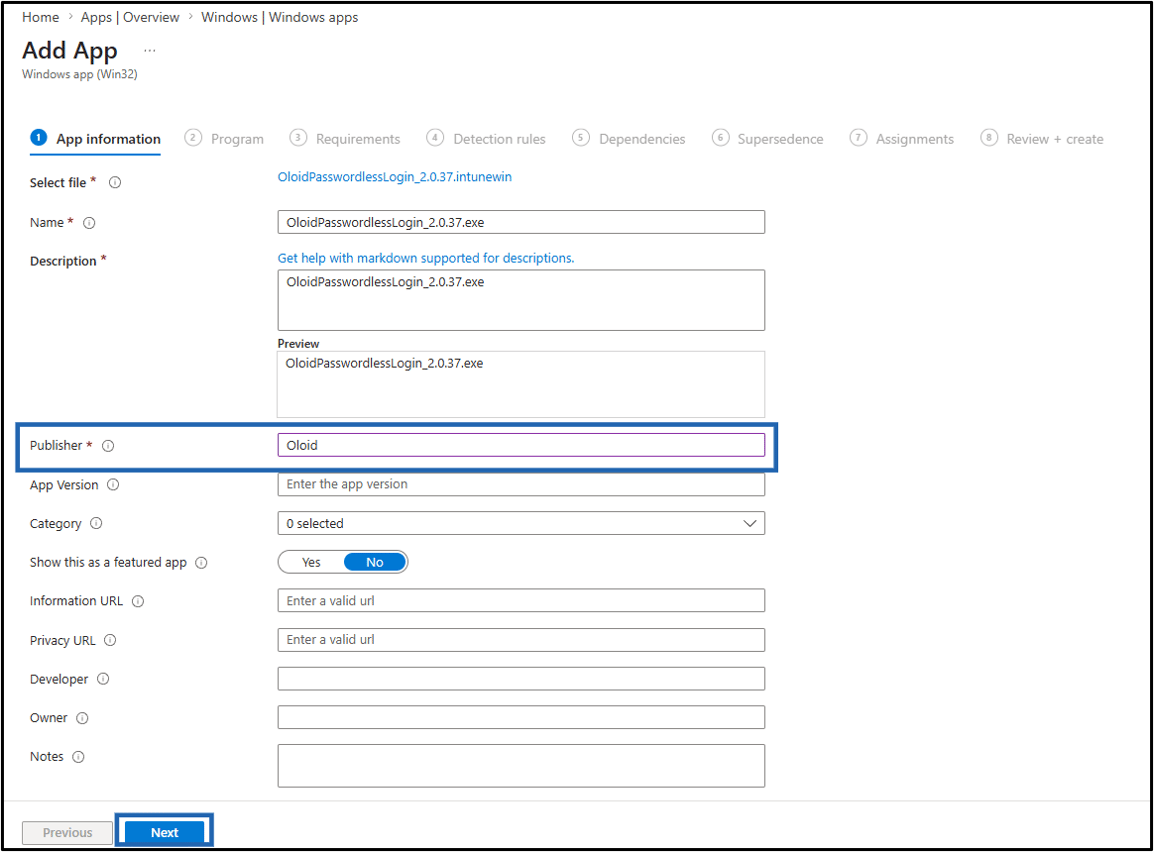Go to the Detection rules step tab
The image size is (1154, 852).
486,139
